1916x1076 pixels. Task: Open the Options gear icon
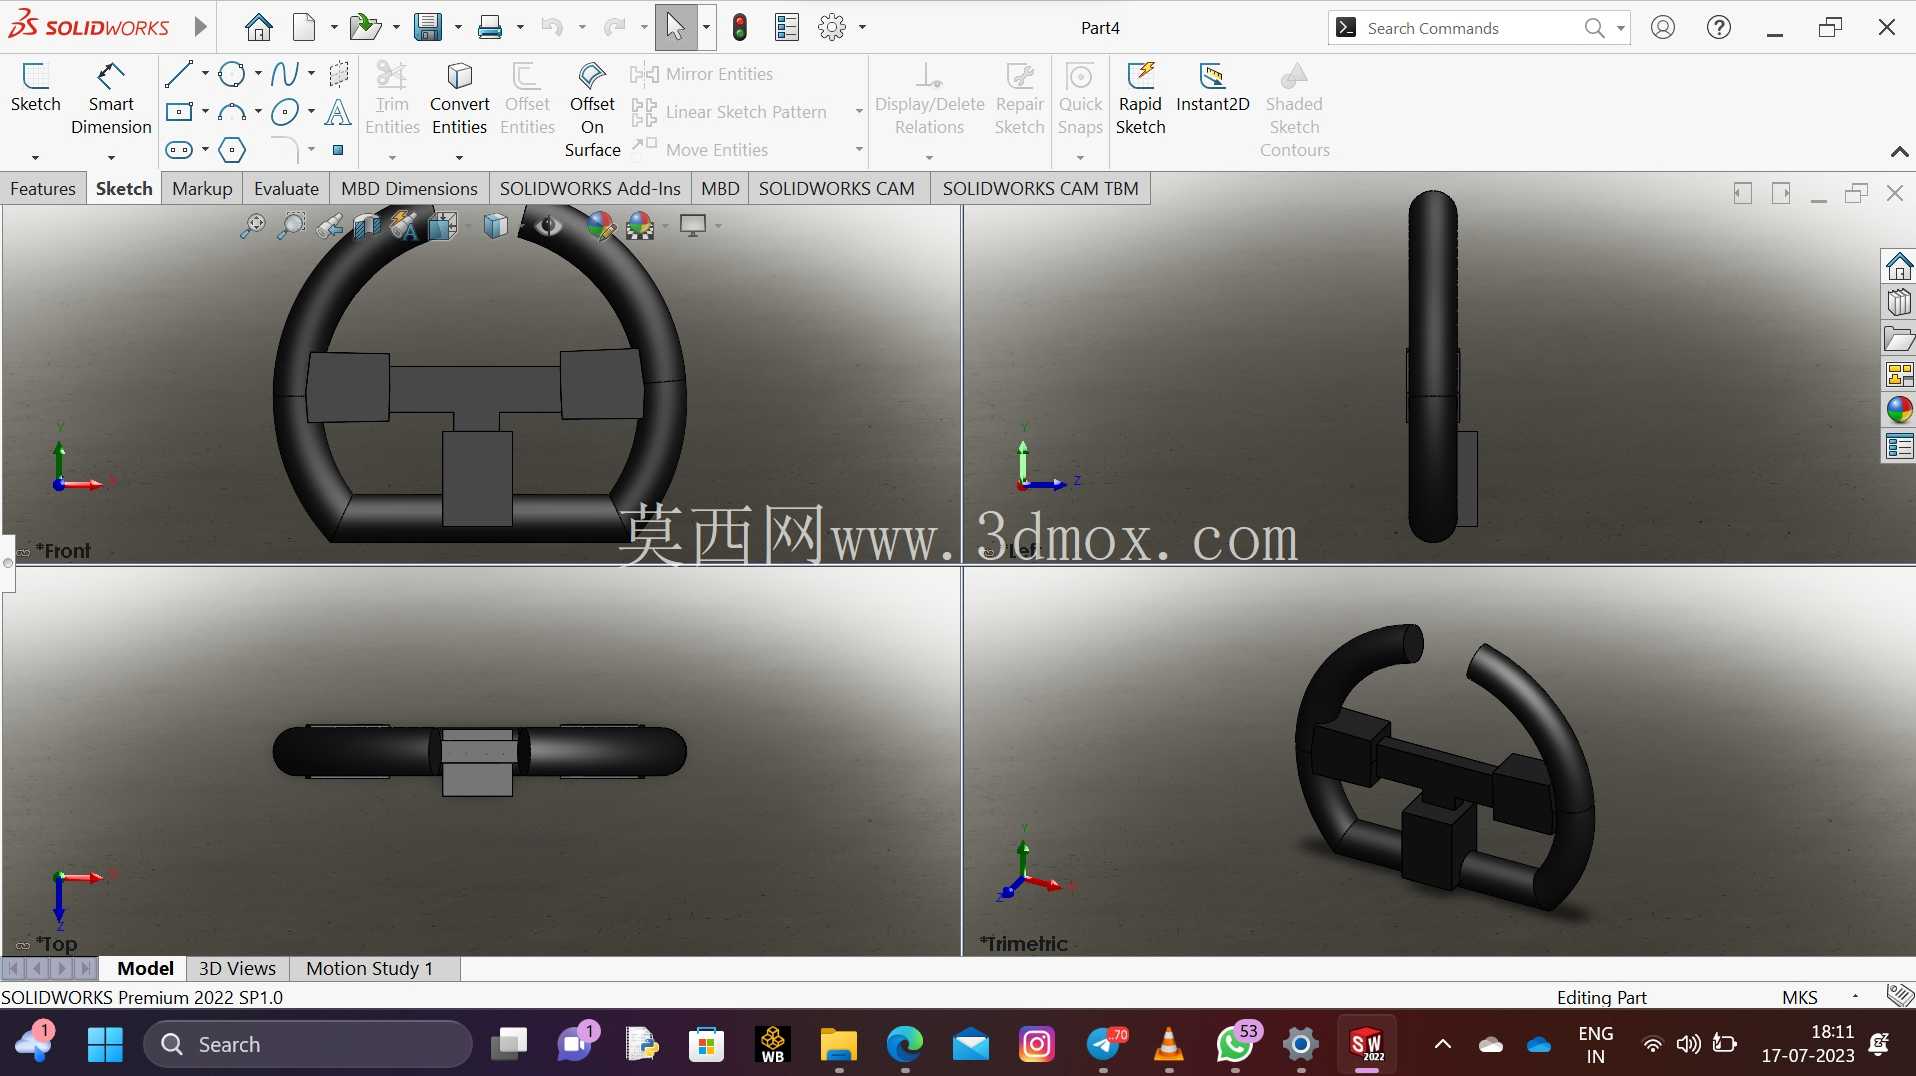832,27
